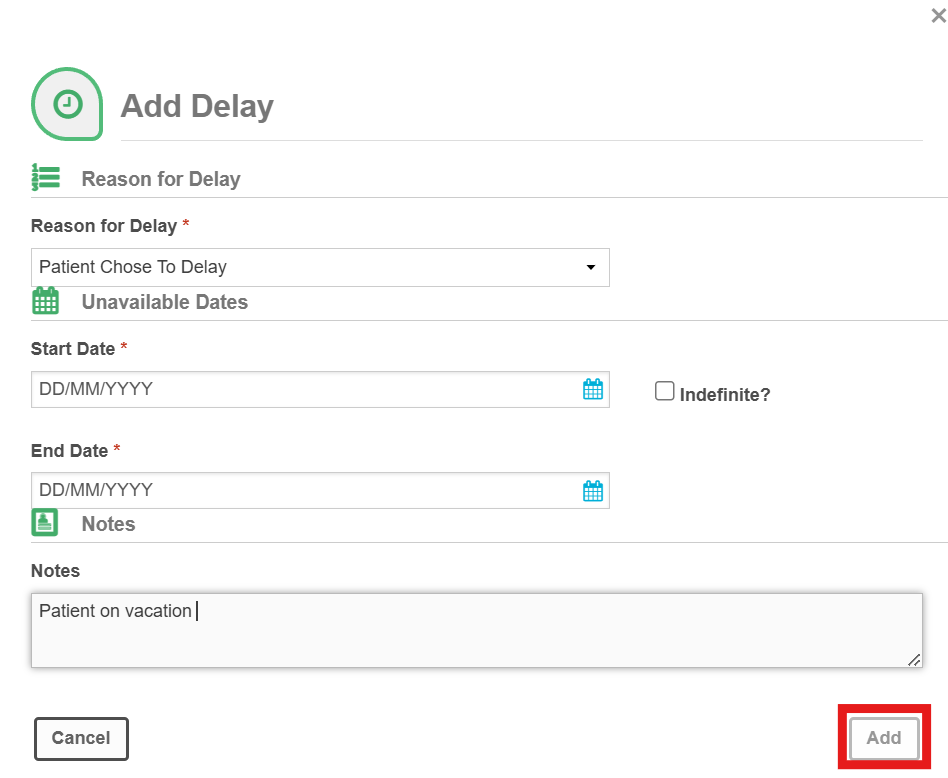The image size is (948, 778).
Task: Click the Unavailable Dates green calendar icon
Action: pyautogui.click(x=45, y=301)
